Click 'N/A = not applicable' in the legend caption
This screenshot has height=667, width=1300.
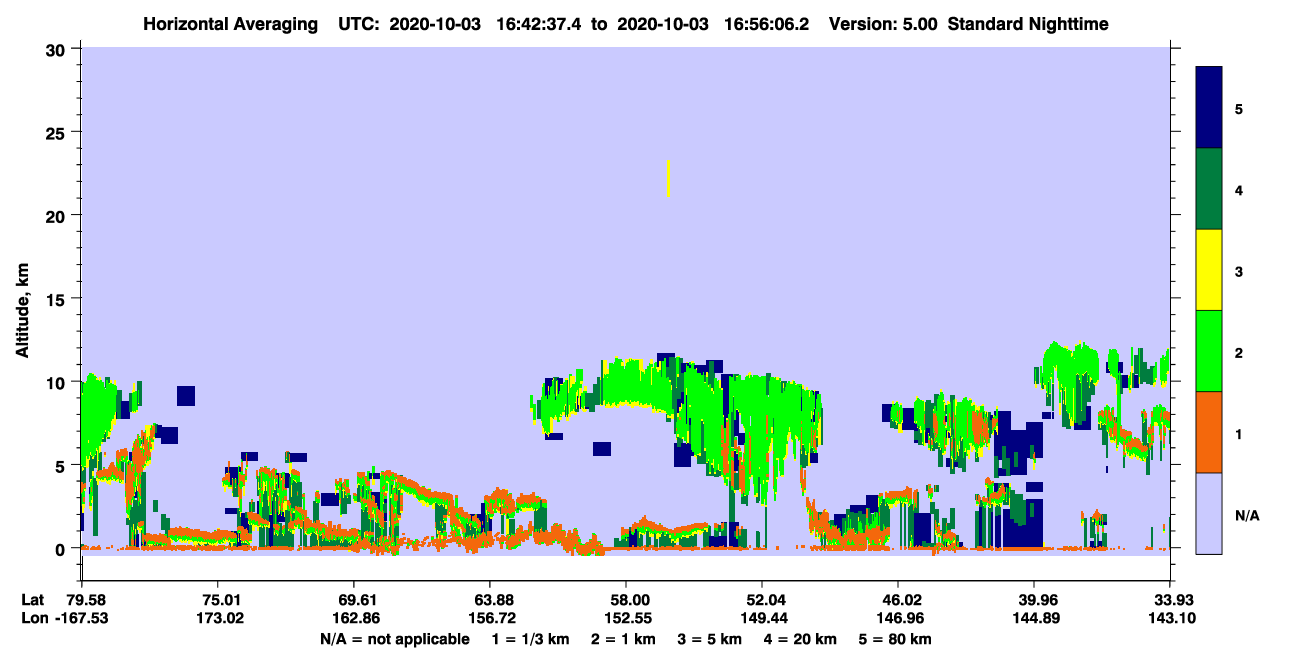tap(395, 639)
